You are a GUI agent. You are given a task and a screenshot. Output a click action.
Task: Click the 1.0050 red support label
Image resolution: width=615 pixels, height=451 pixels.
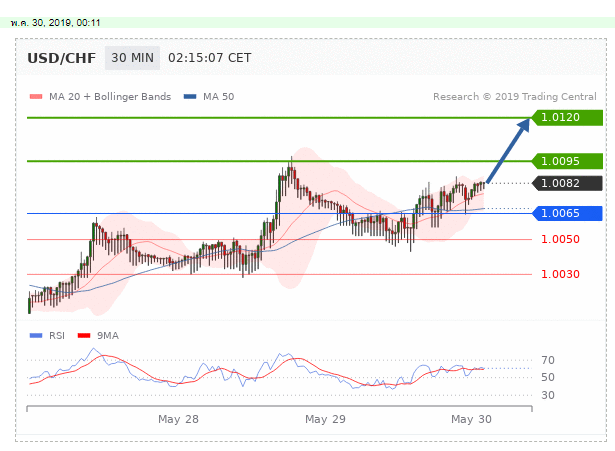tap(560, 239)
